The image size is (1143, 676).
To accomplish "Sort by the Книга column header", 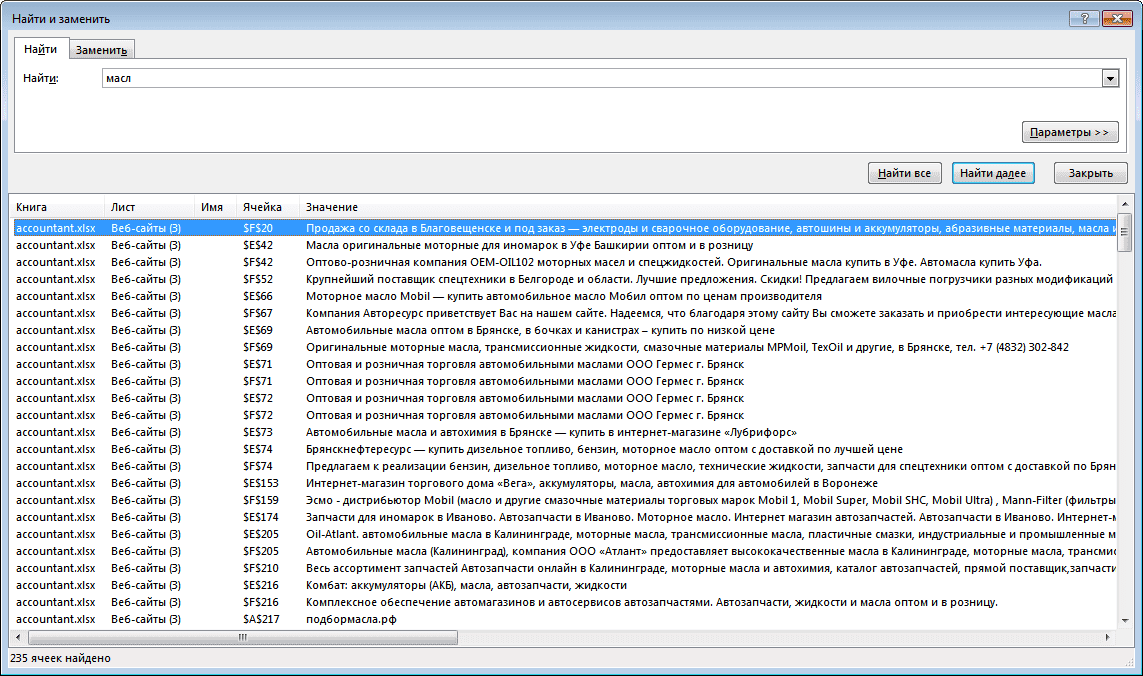I will 57,207.
